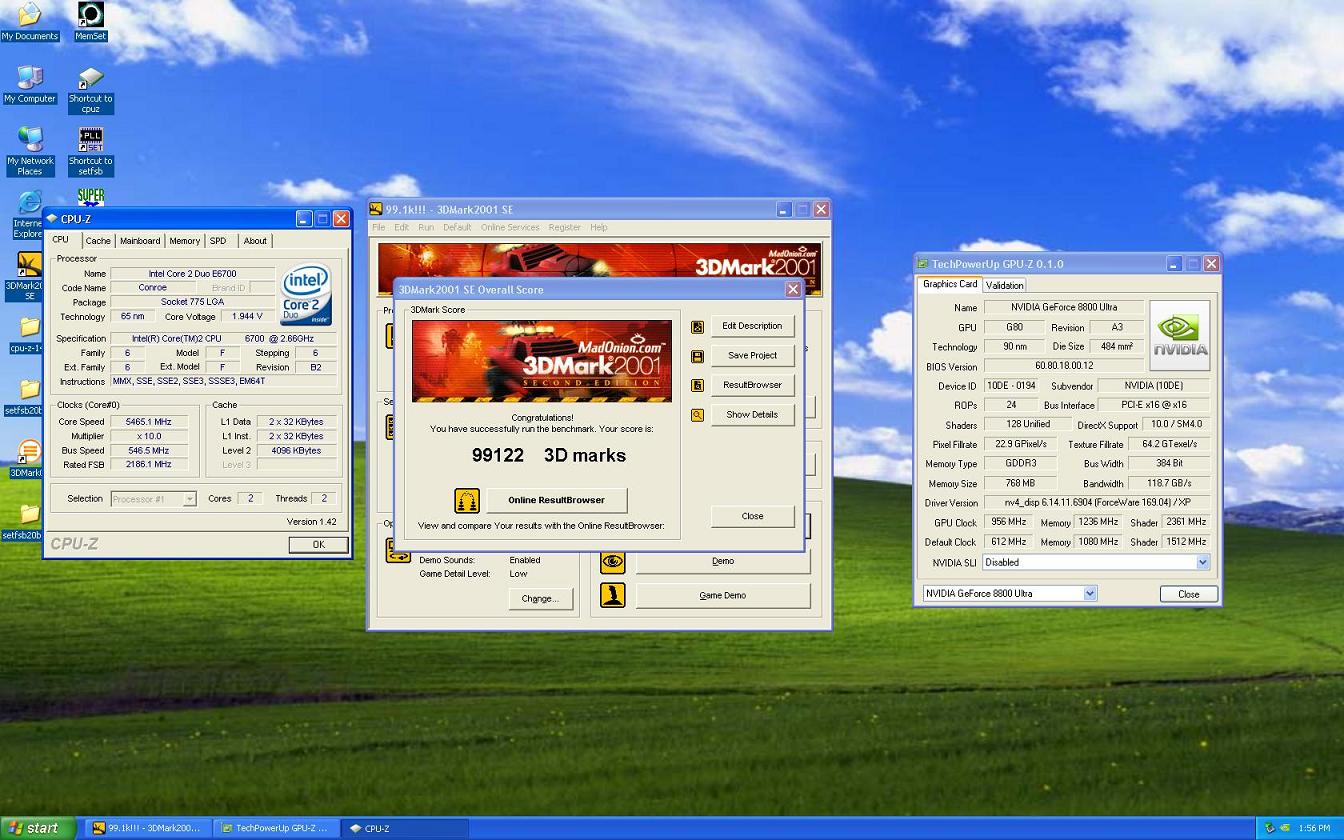1344x840 pixels.
Task: Select the Graphics Card tab in GPU-Z
Action: (950, 284)
